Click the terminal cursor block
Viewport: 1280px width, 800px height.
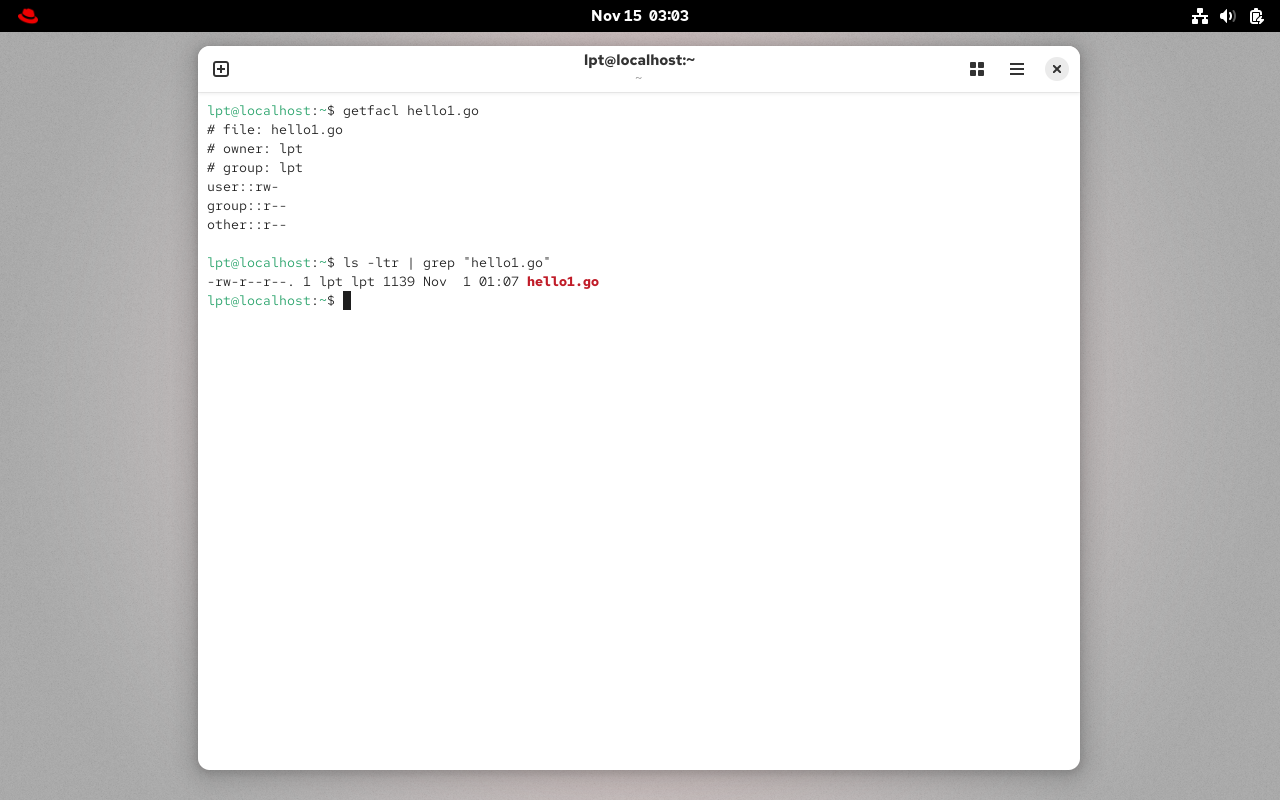tap(347, 301)
